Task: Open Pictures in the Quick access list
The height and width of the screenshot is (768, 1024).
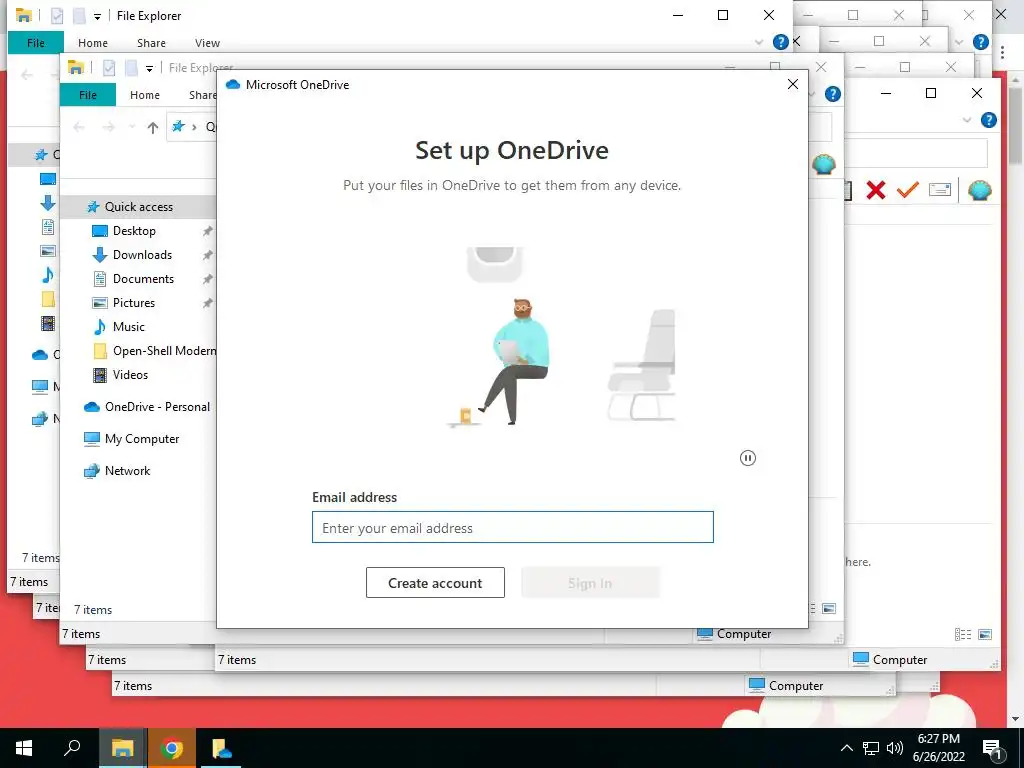Action: point(133,303)
